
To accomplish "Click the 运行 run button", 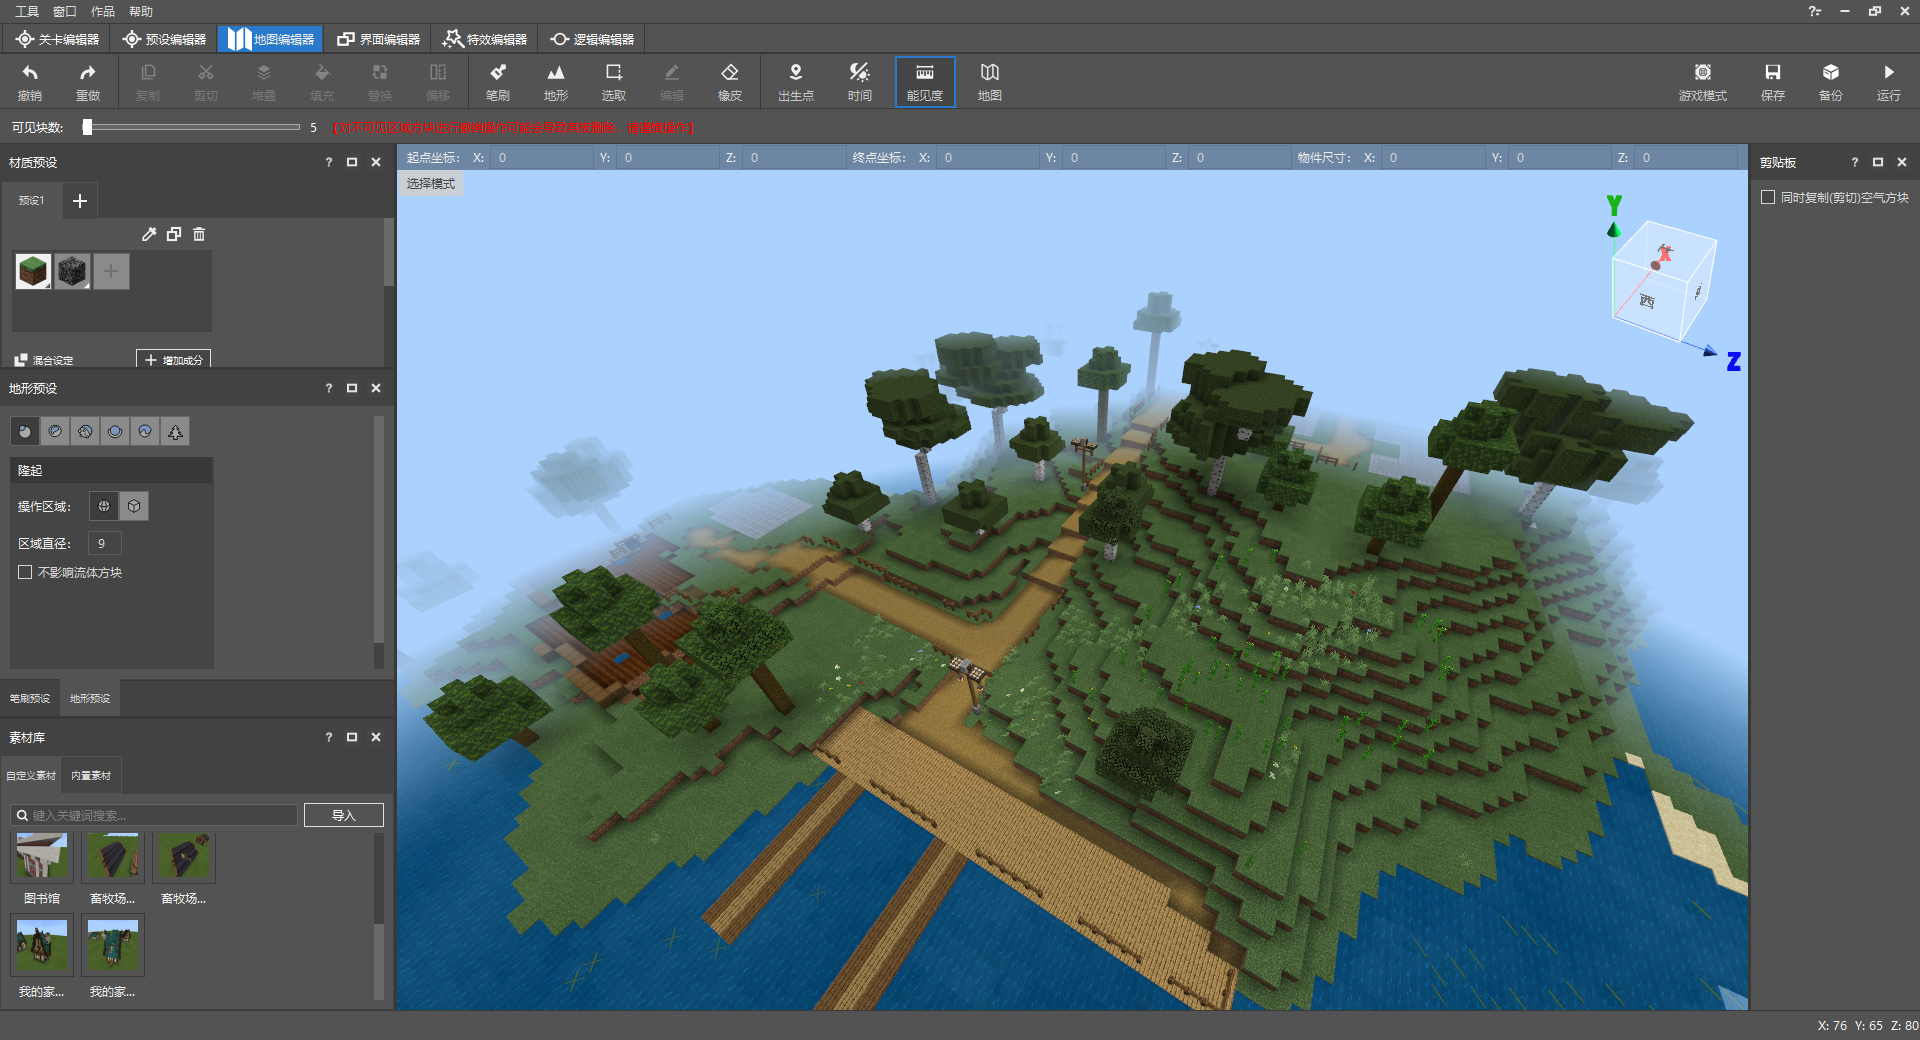I will click(x=1889, y=82).
